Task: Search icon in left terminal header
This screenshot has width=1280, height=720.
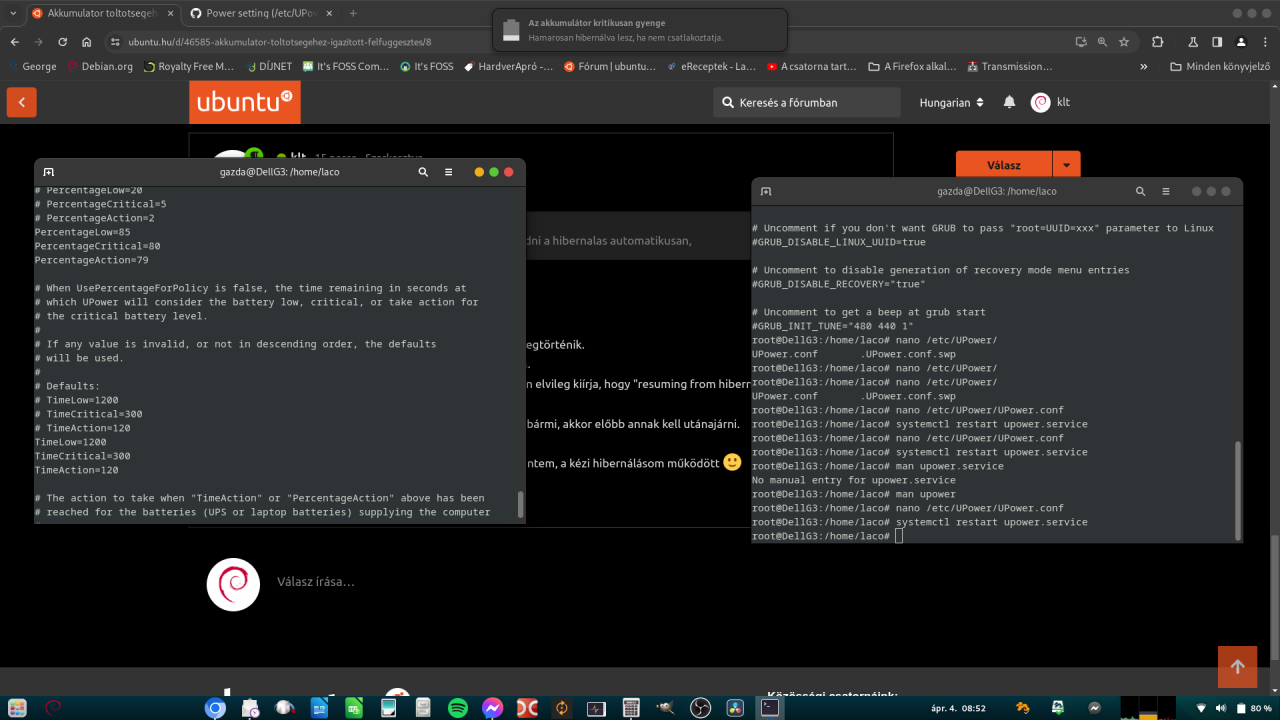Action: pos(423,172)
